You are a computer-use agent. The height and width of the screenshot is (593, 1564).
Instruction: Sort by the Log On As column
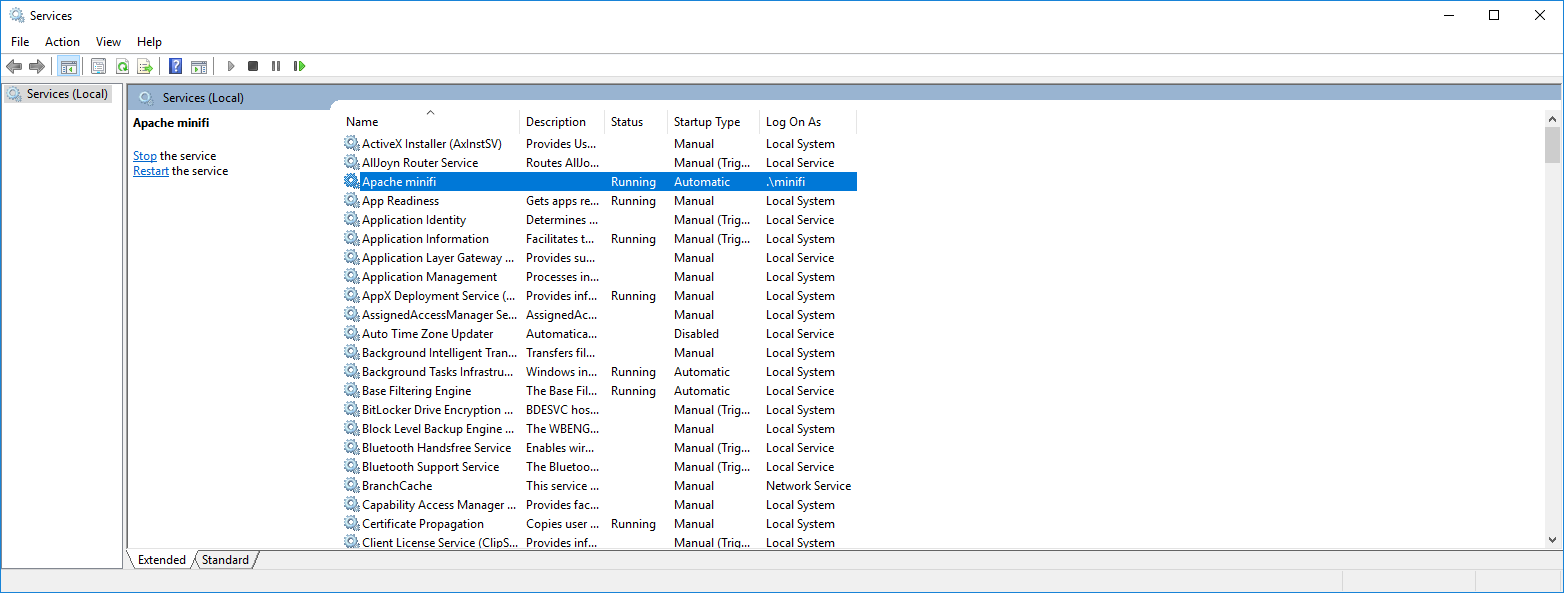click(793, 122)
